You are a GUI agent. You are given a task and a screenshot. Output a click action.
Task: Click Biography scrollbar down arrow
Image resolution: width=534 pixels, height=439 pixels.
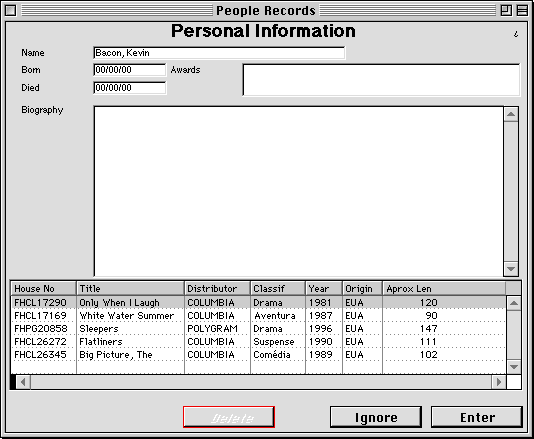click(x=511, y=269)
